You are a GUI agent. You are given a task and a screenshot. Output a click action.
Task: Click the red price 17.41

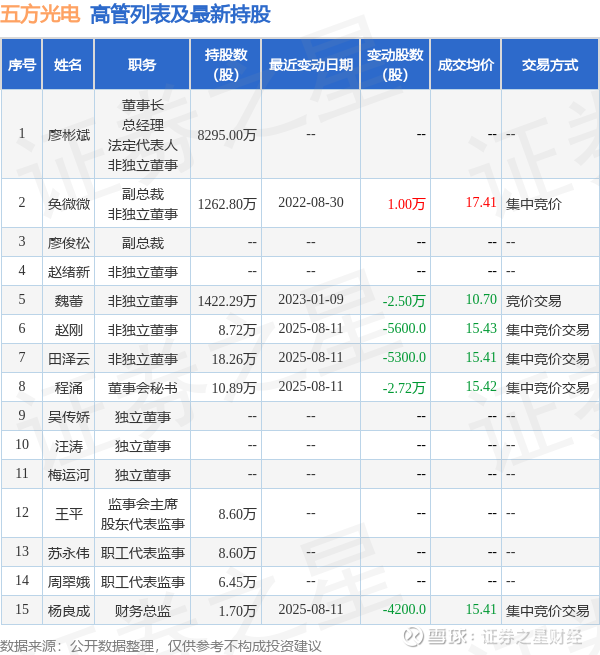(481, 202)
